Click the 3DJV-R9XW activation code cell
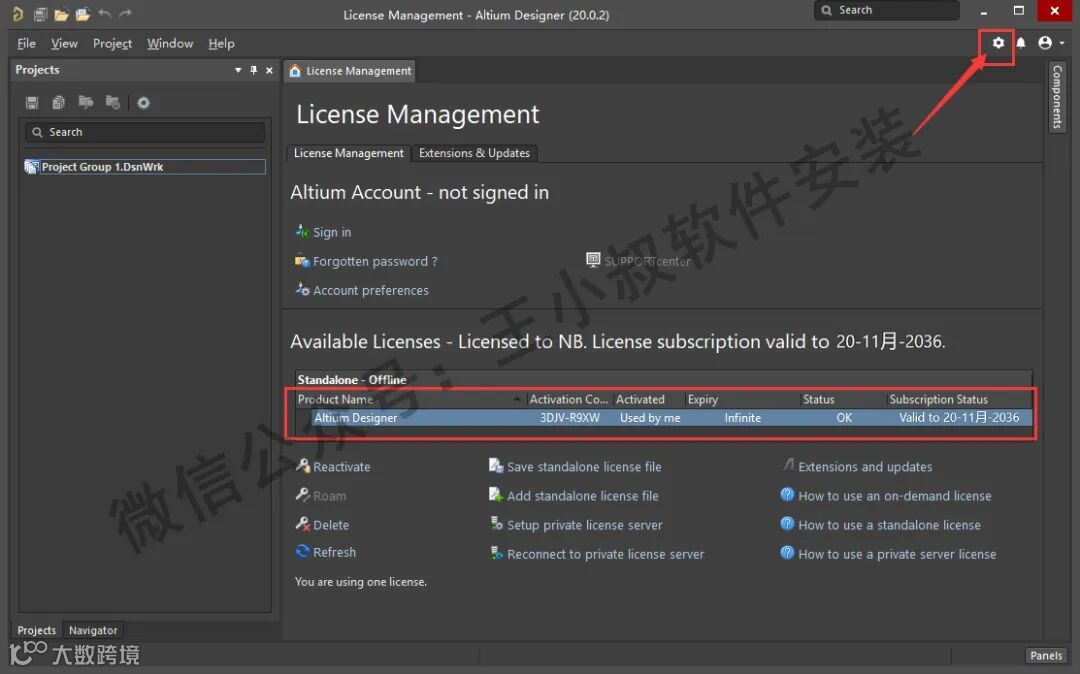1080x674 pixels. pos(570,418)
